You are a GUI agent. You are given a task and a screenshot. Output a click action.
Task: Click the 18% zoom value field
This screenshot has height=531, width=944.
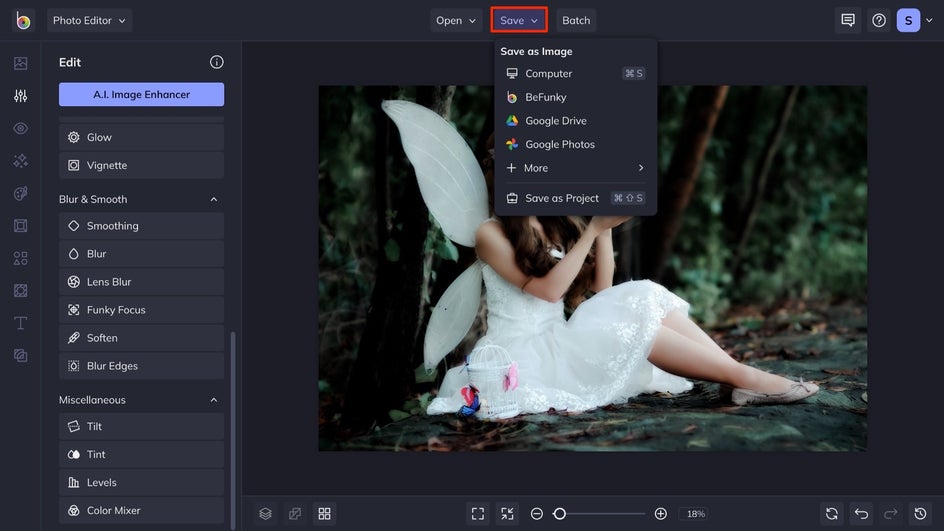(695, 514)
